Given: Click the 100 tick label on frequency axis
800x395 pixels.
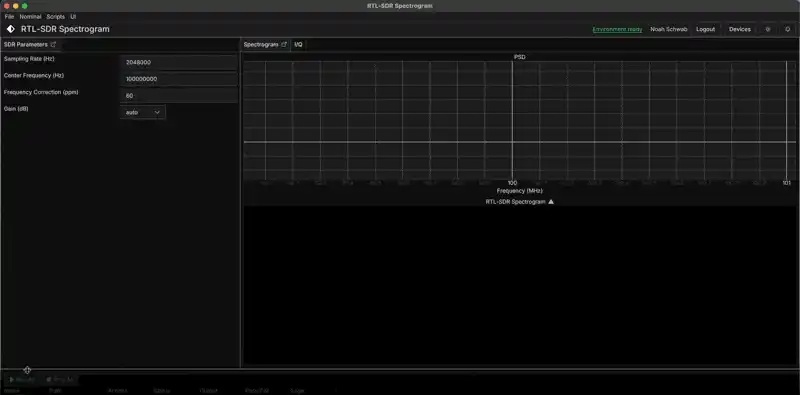Looking at the screenshot, I should (512, 183).
